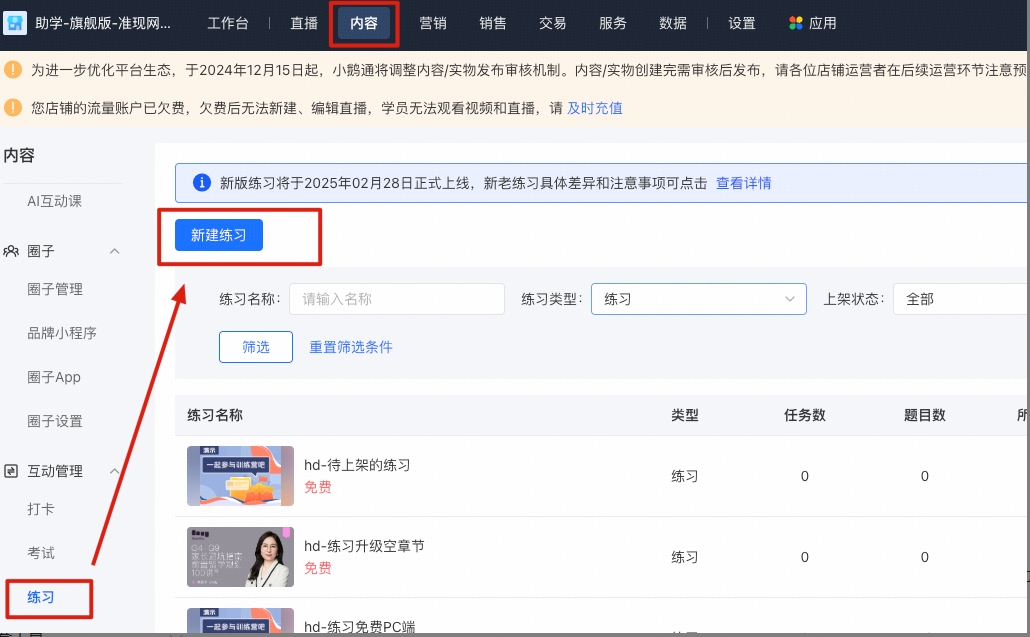This screenshot has height=637, width=1030.
Task: Click the 新建练习 button
Action: 218,235
